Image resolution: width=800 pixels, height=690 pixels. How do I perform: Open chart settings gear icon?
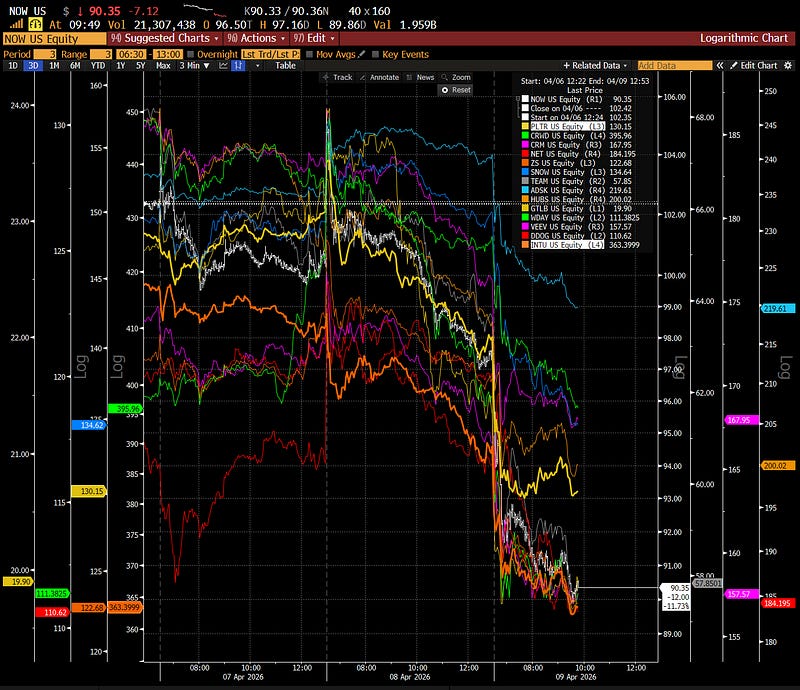pyautogui.click(x=788, y=65)
